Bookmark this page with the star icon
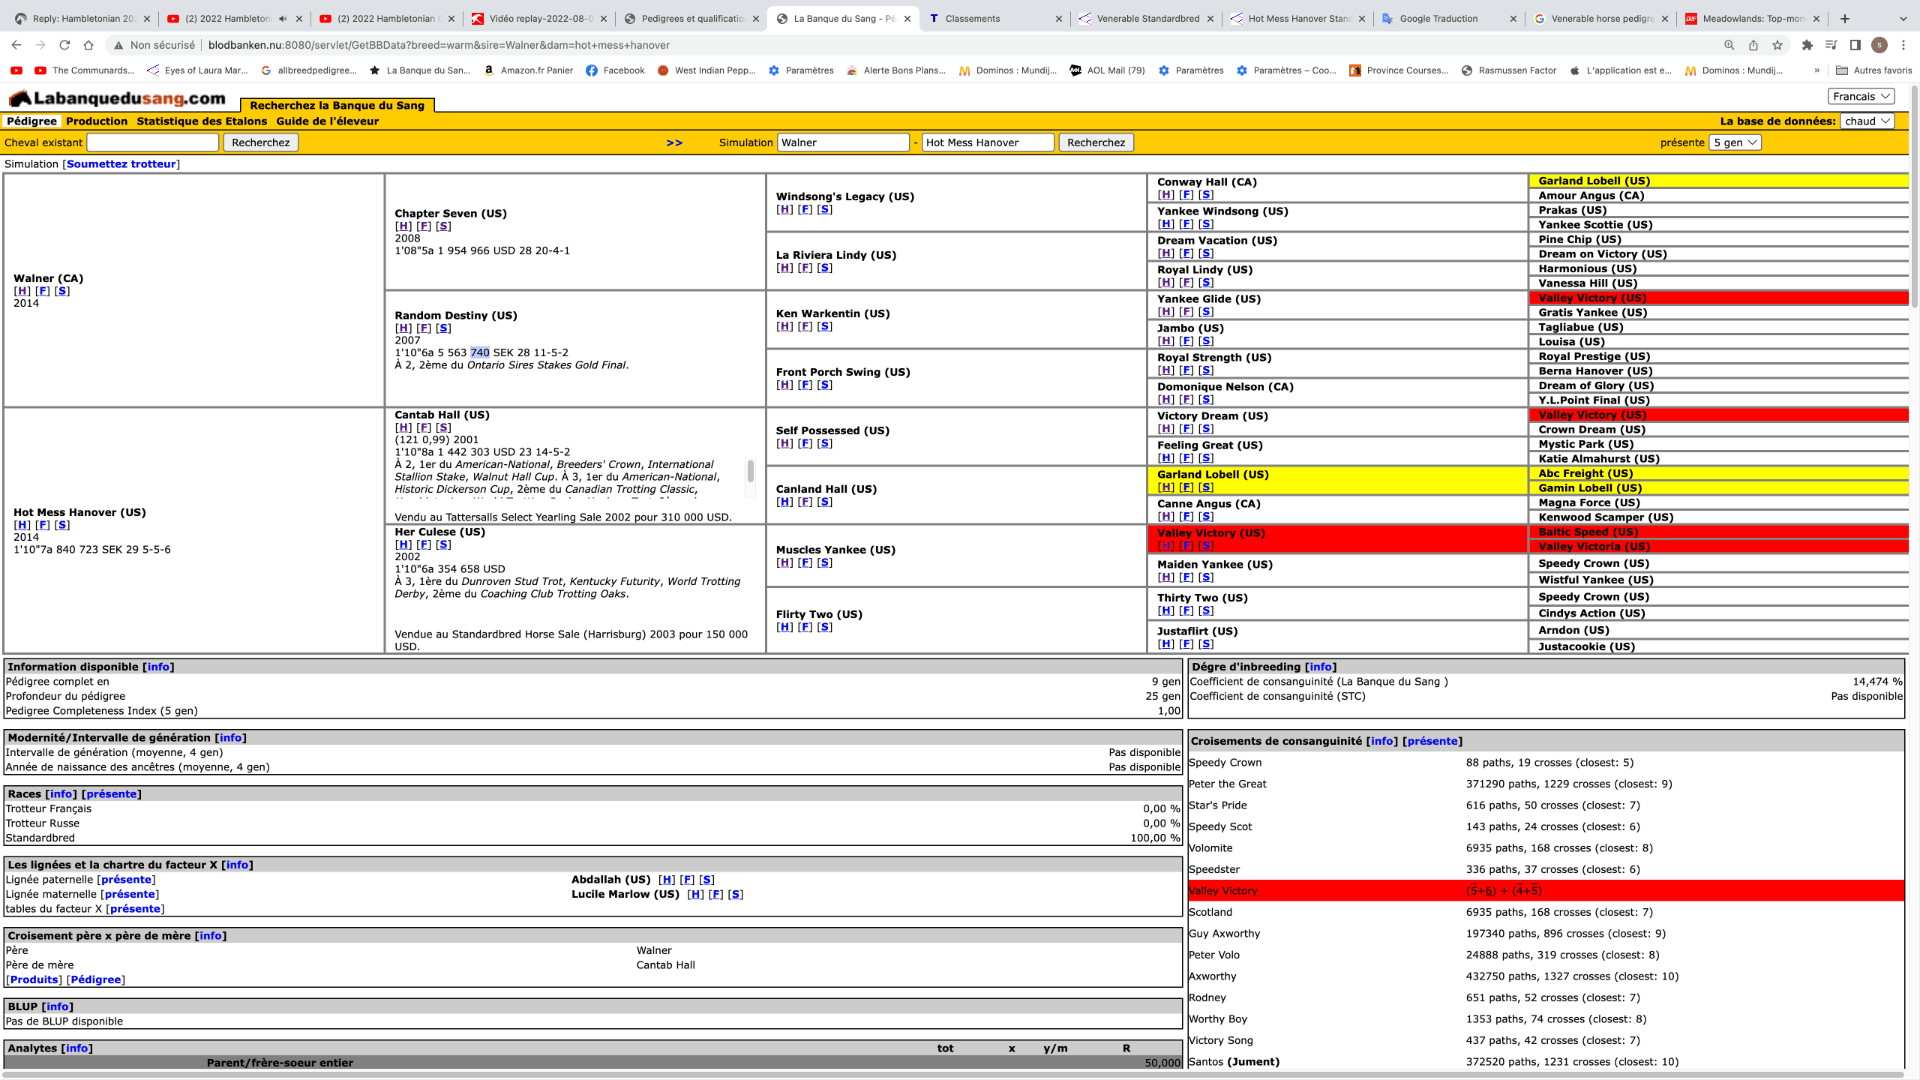The image size is (1920, 1080). [x=1777, y=45]
